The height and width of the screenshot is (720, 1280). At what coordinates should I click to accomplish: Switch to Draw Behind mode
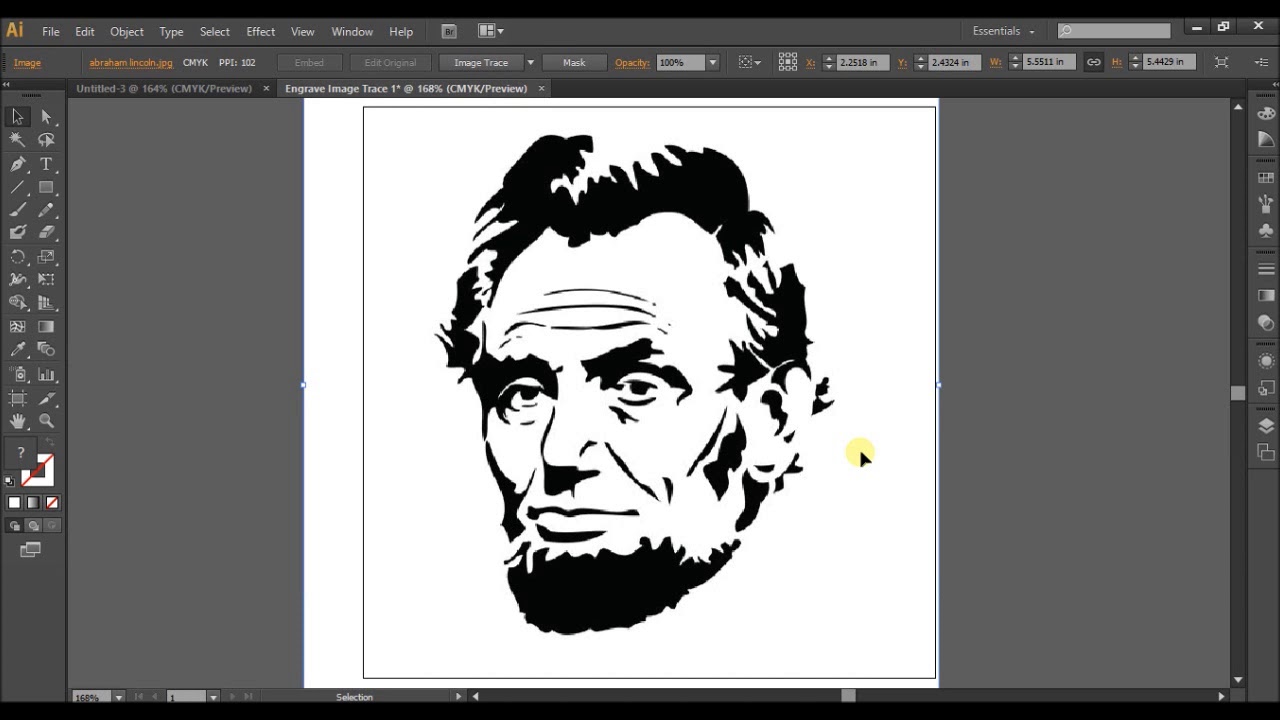point(33,526)
